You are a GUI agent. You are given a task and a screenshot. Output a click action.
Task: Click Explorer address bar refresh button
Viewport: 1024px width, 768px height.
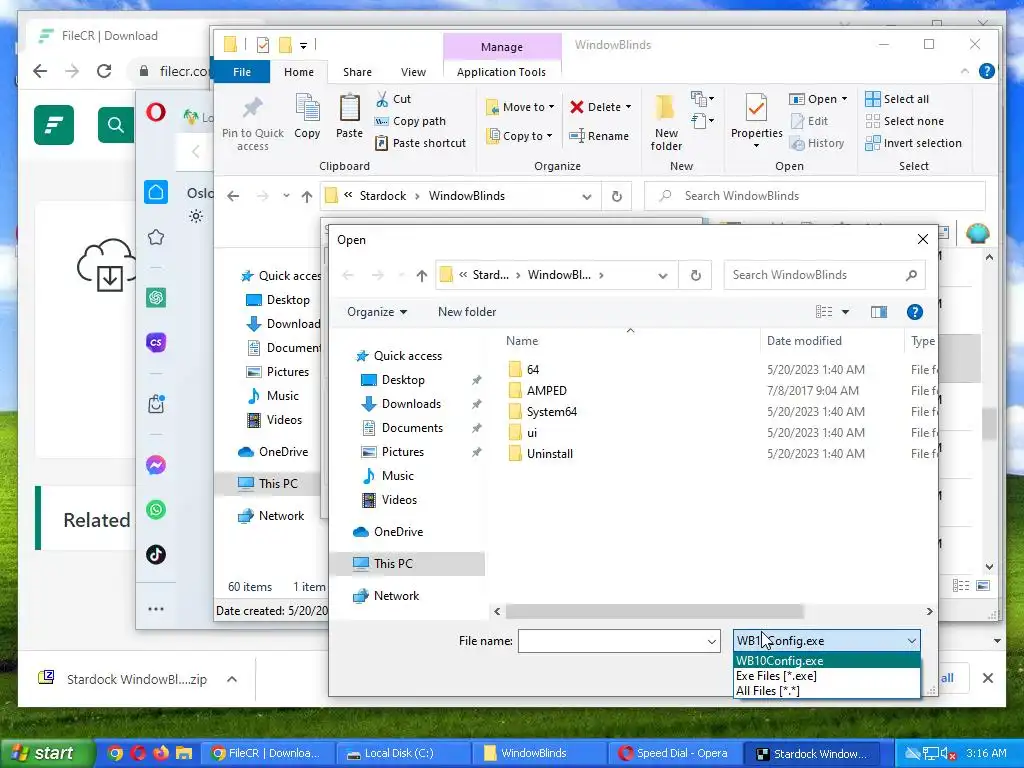pos(616,196)
